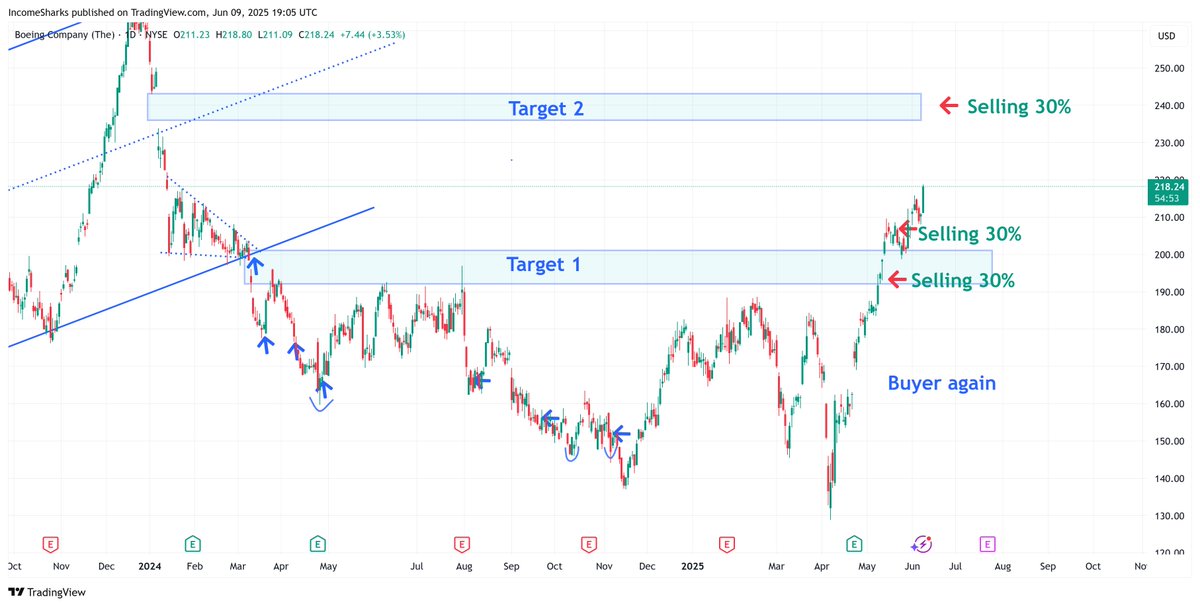1200x607 pixels.
Task: Open the purple upcoming earnings marker near Aug 2025
Action: click(x=987, y=544)
